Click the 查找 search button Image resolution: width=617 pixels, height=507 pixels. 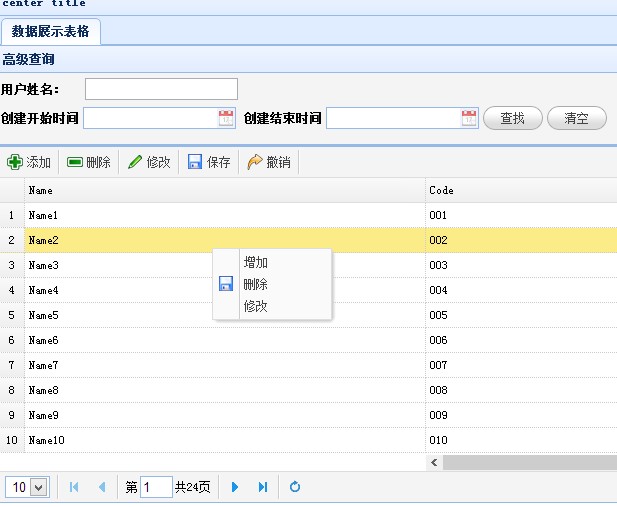point(513,118)
